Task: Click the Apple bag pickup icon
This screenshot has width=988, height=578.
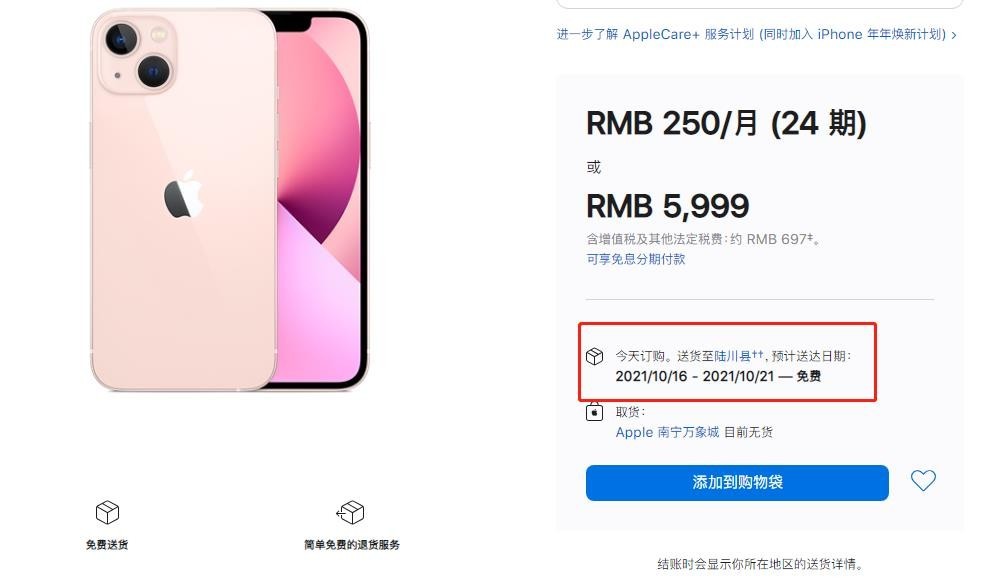Action: click(x=594, y=412)
